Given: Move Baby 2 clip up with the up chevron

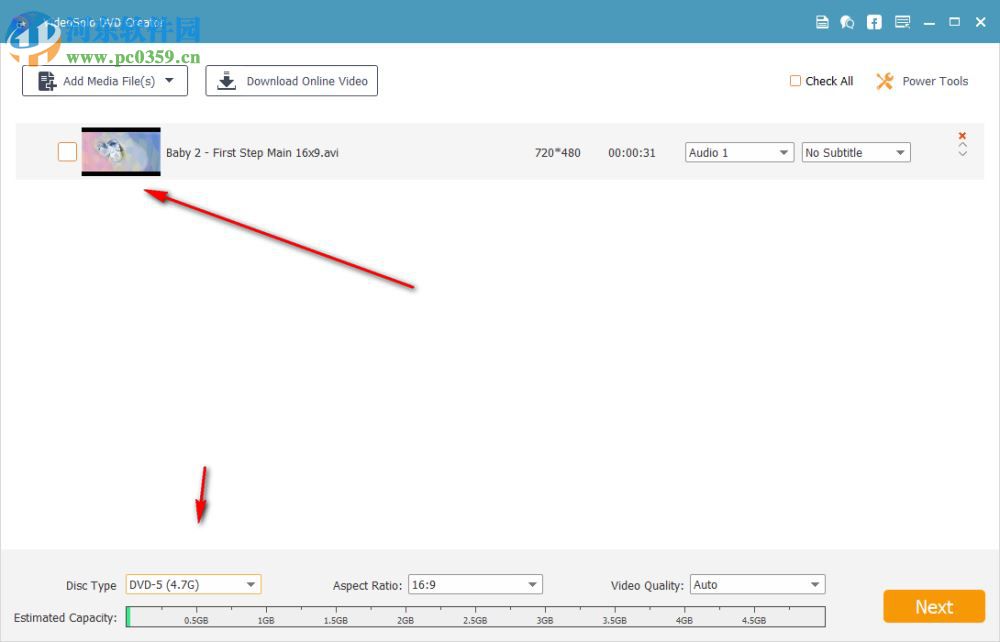Looking at the screenshot, I should [x=962, y=145].
